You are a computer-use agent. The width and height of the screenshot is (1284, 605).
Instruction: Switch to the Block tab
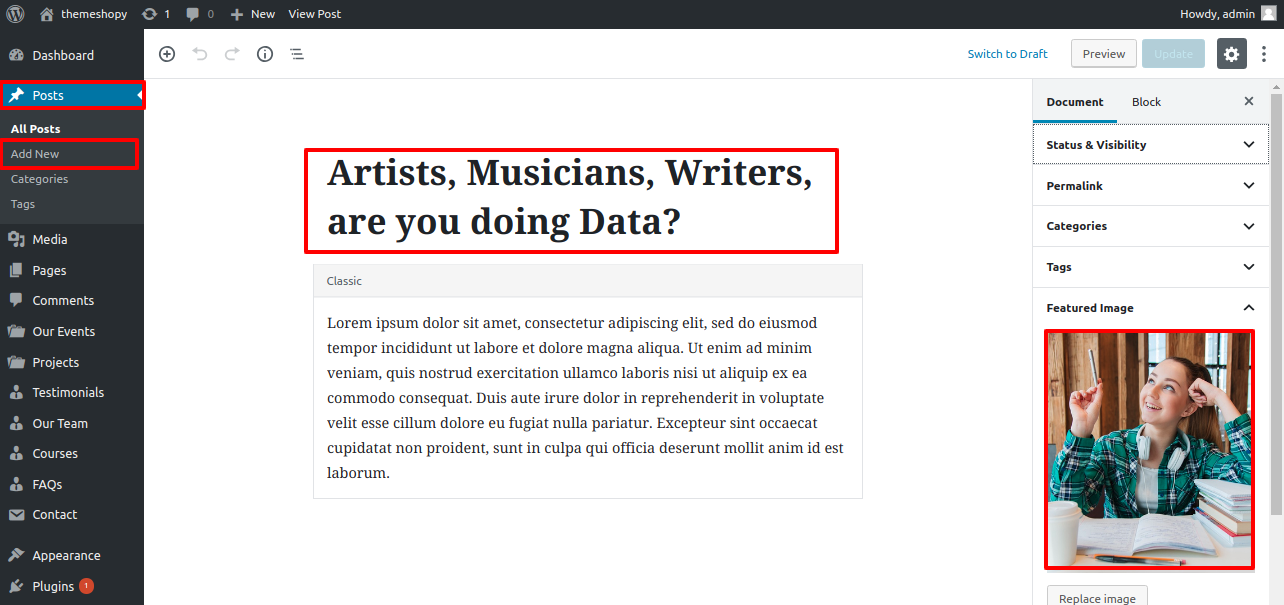pos(1146,102)
